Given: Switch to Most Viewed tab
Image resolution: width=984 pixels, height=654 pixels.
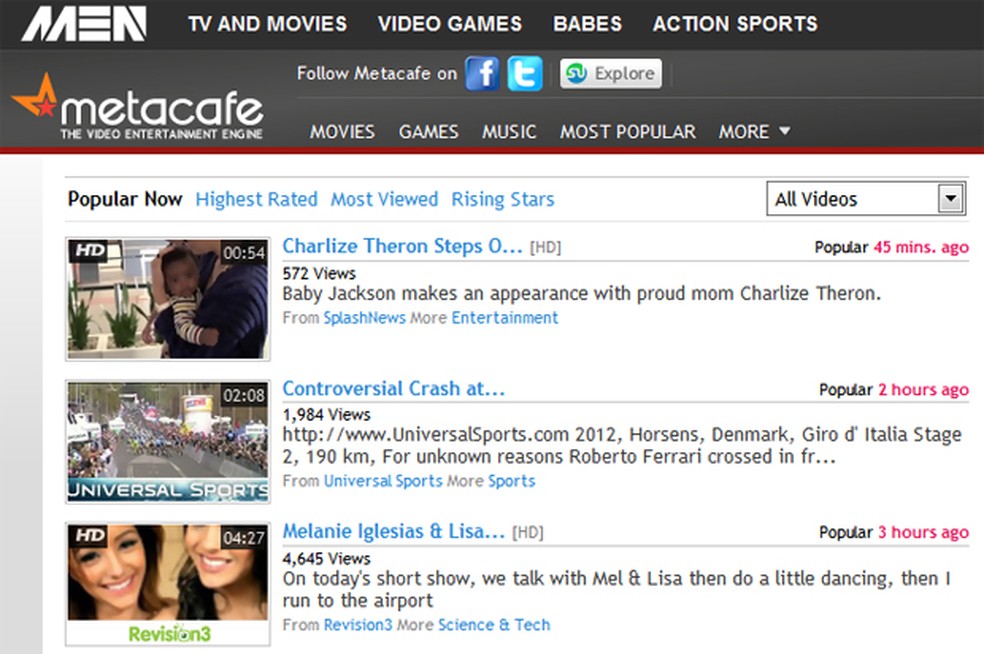Looking at the screenshot, I should coord(384,200).
